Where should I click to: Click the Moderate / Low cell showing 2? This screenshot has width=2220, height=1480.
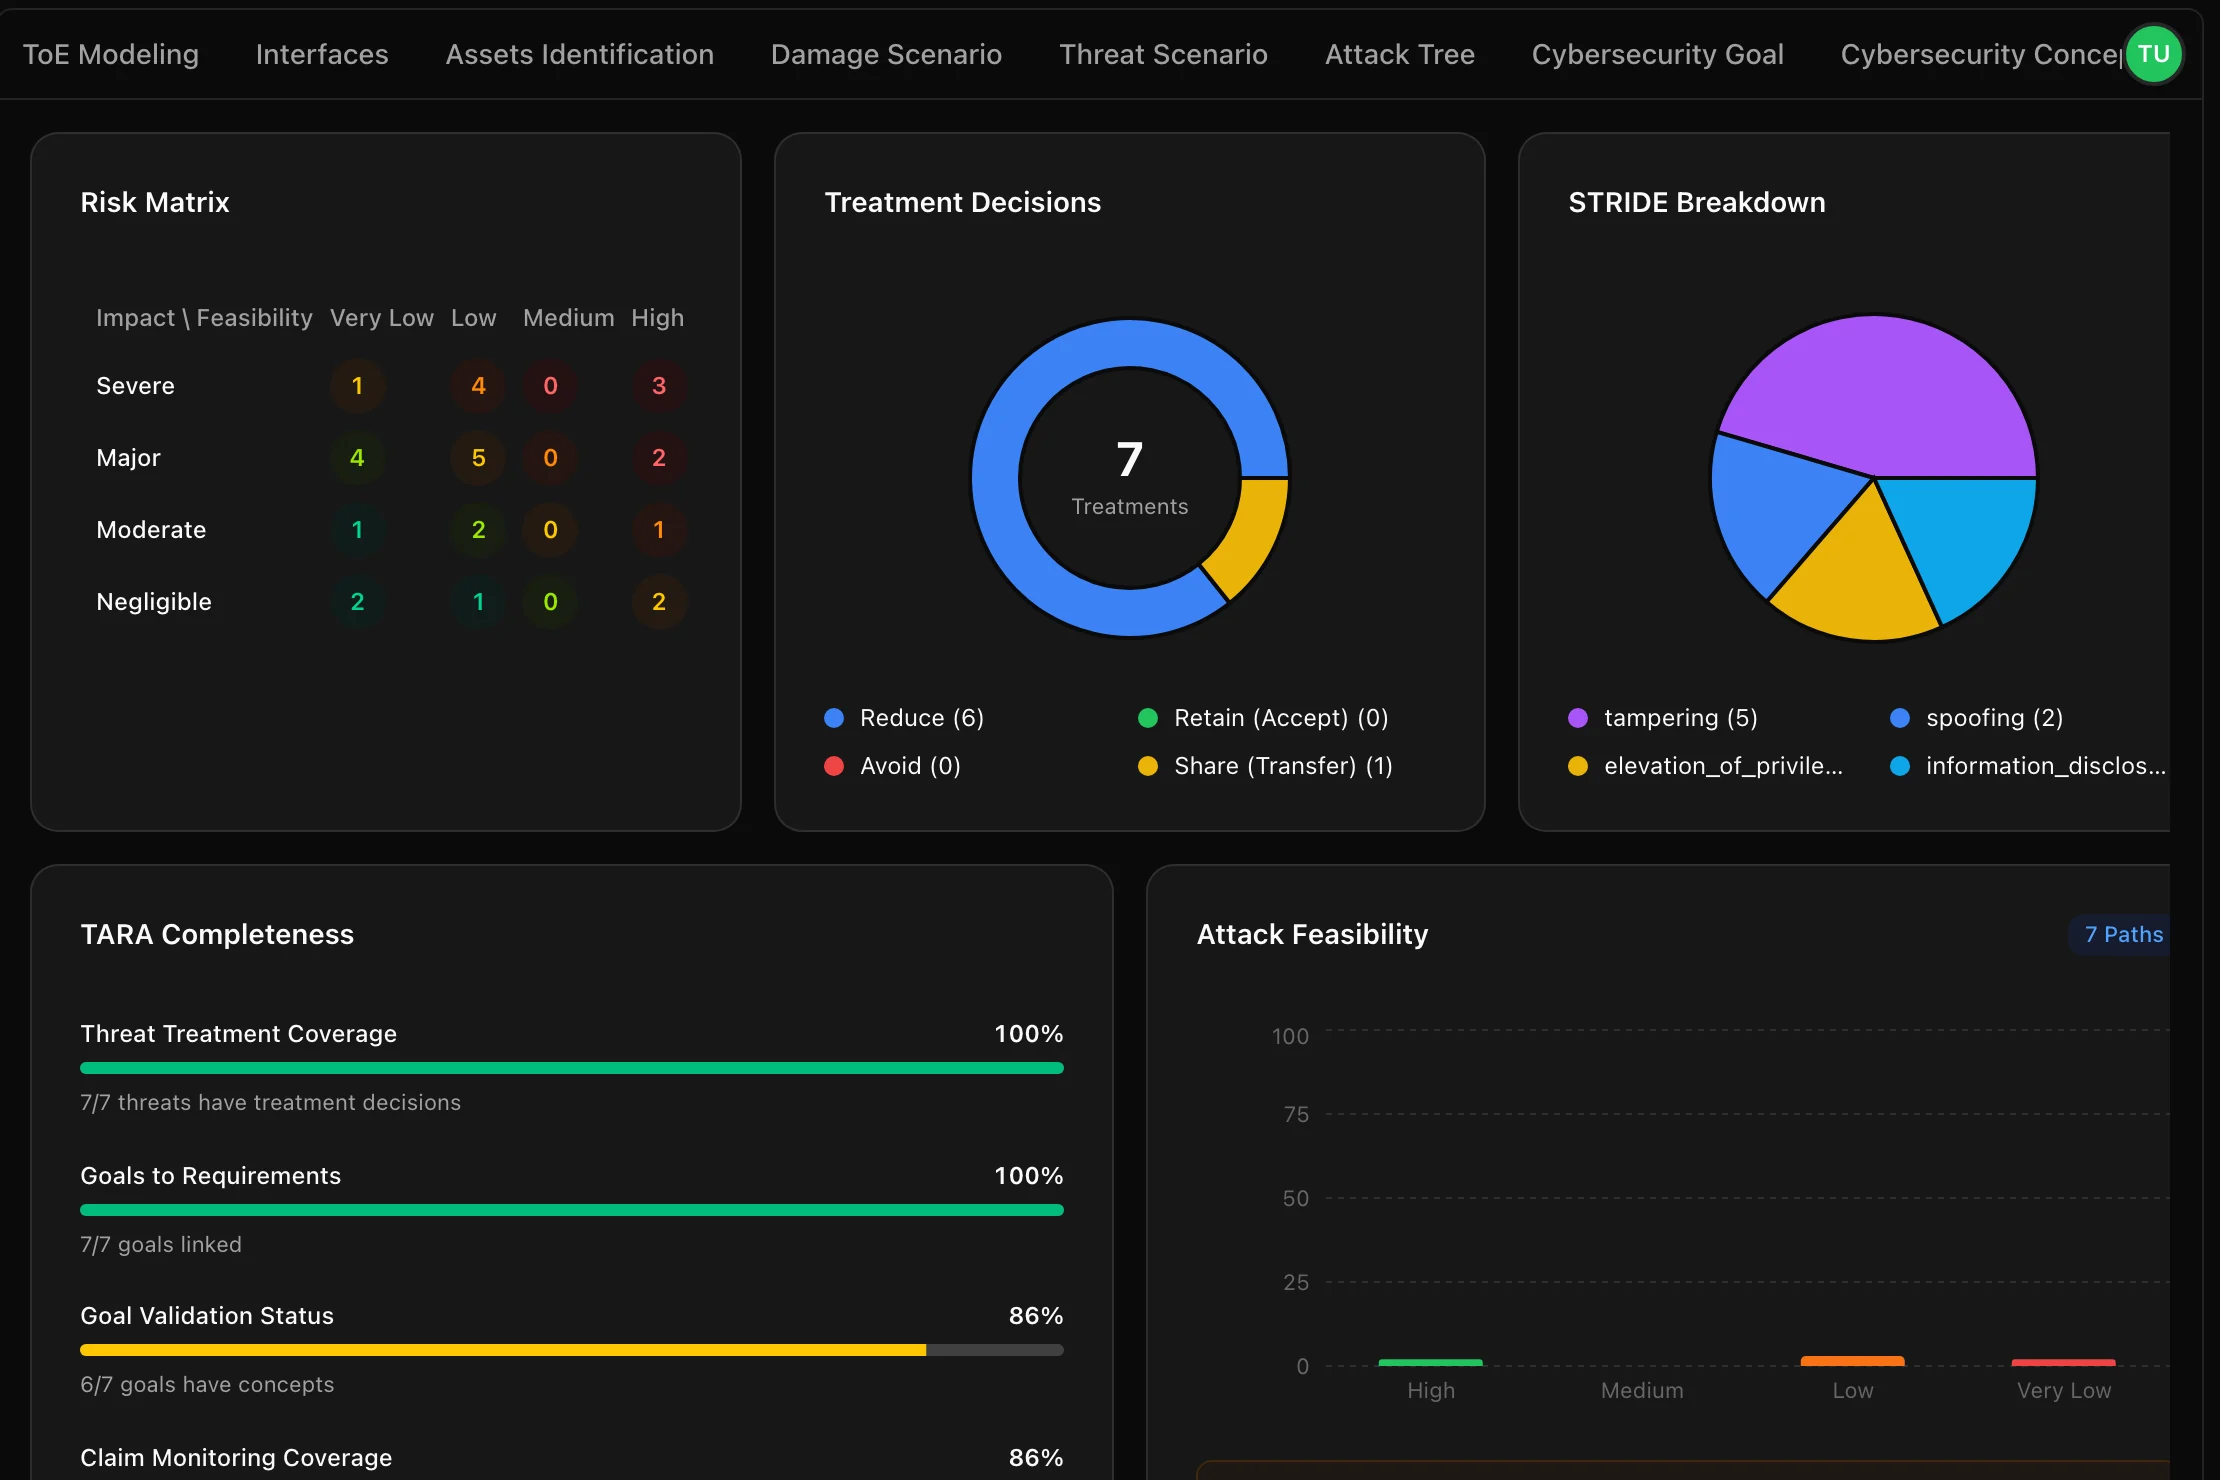478,530
